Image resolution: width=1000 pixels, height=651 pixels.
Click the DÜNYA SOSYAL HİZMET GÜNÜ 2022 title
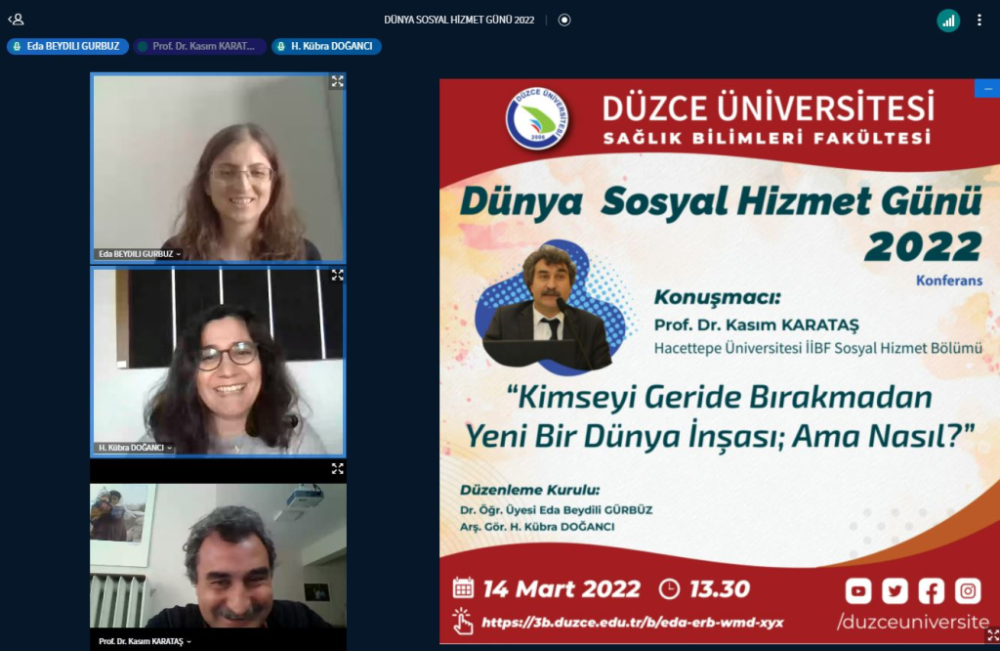pyautogui.click(x=459, y=20)
